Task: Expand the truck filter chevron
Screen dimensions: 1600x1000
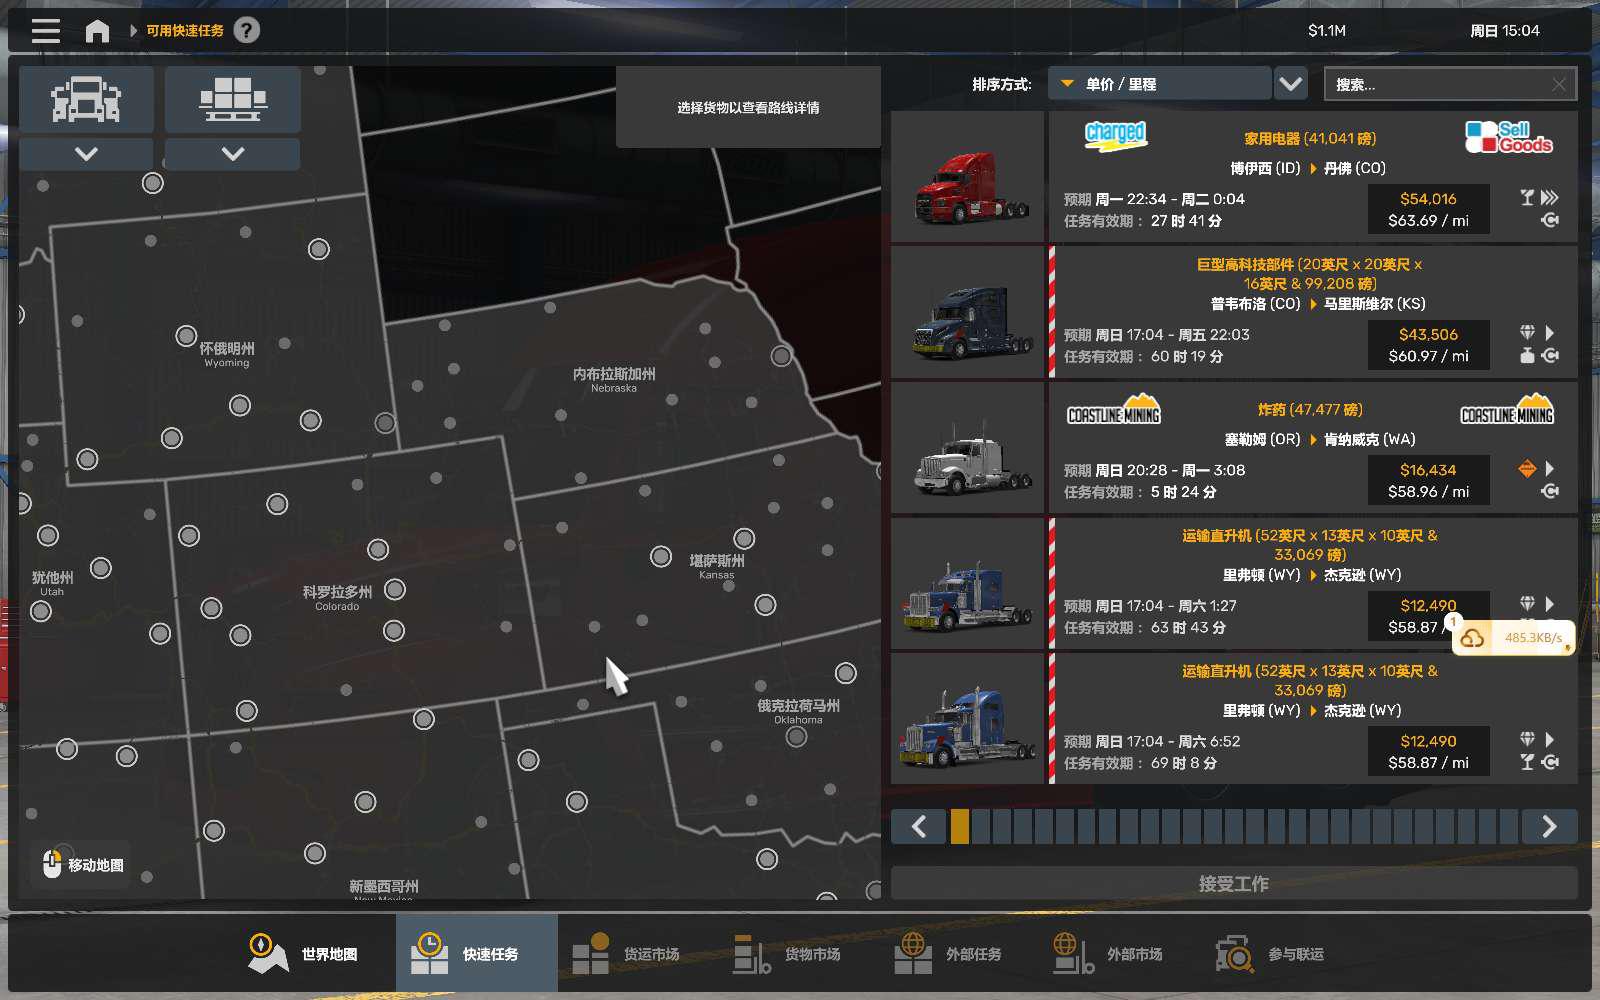Action: click(x=86, y=154)
